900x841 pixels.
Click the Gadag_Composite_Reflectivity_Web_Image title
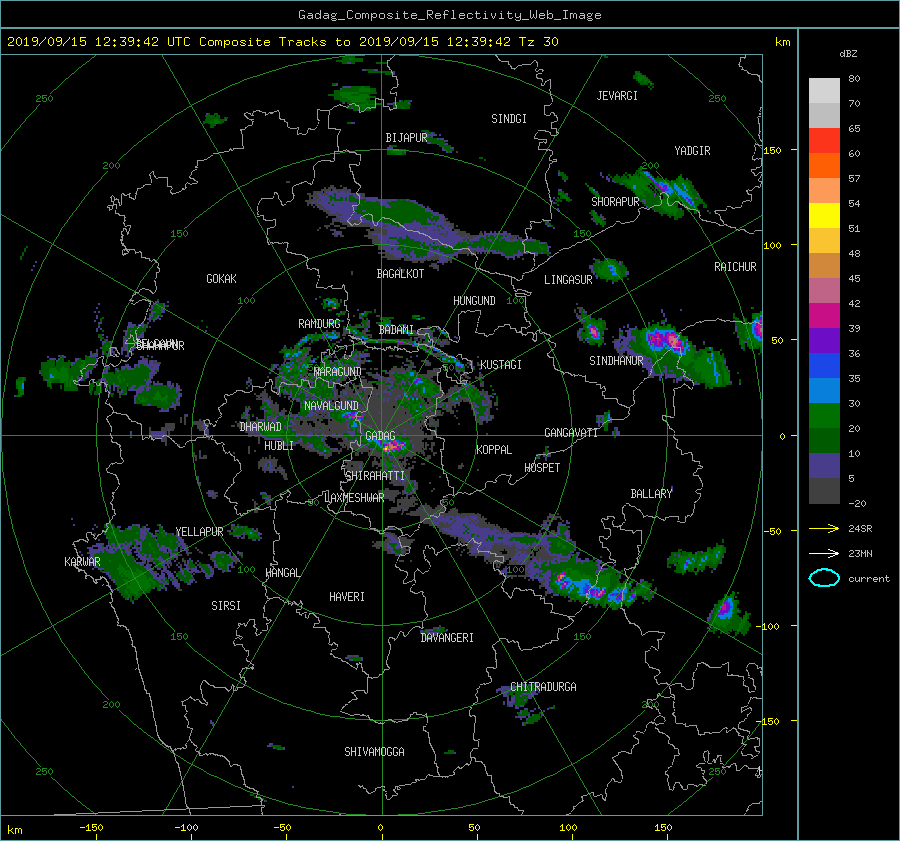click(x=449, y=15)
